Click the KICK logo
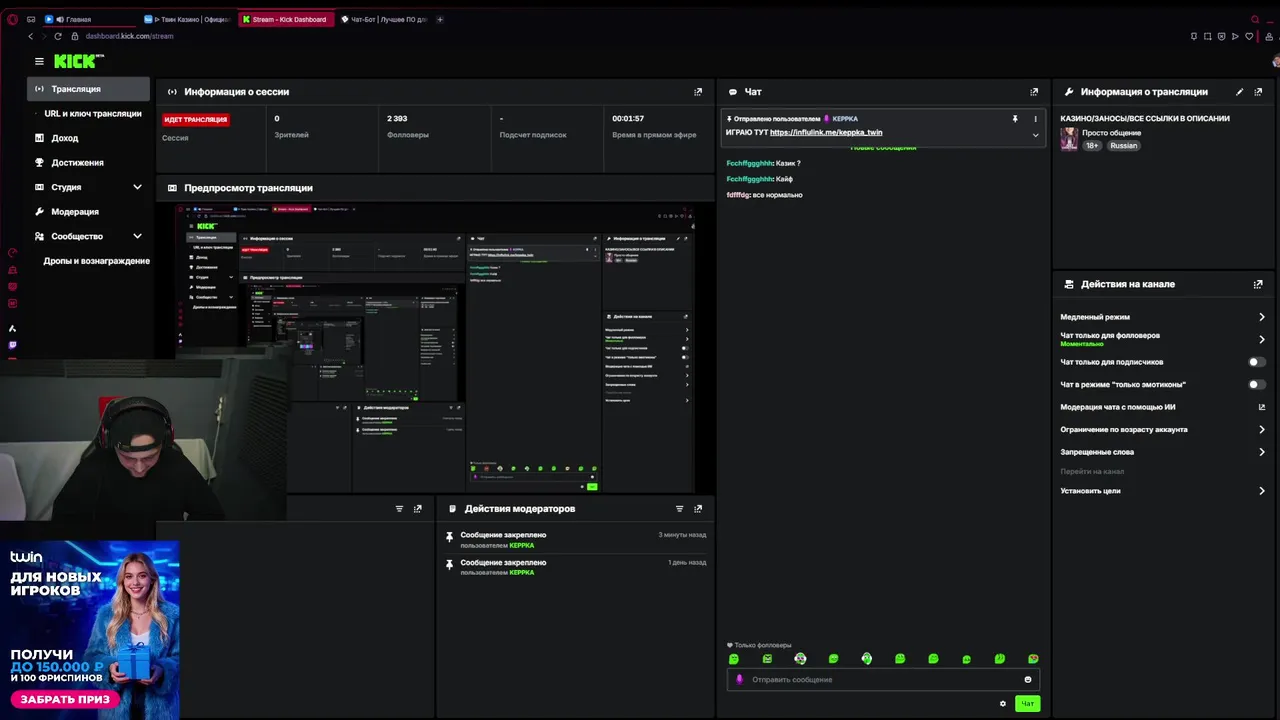The width and height of the screenshot is (1280, 720). [78, 61]
